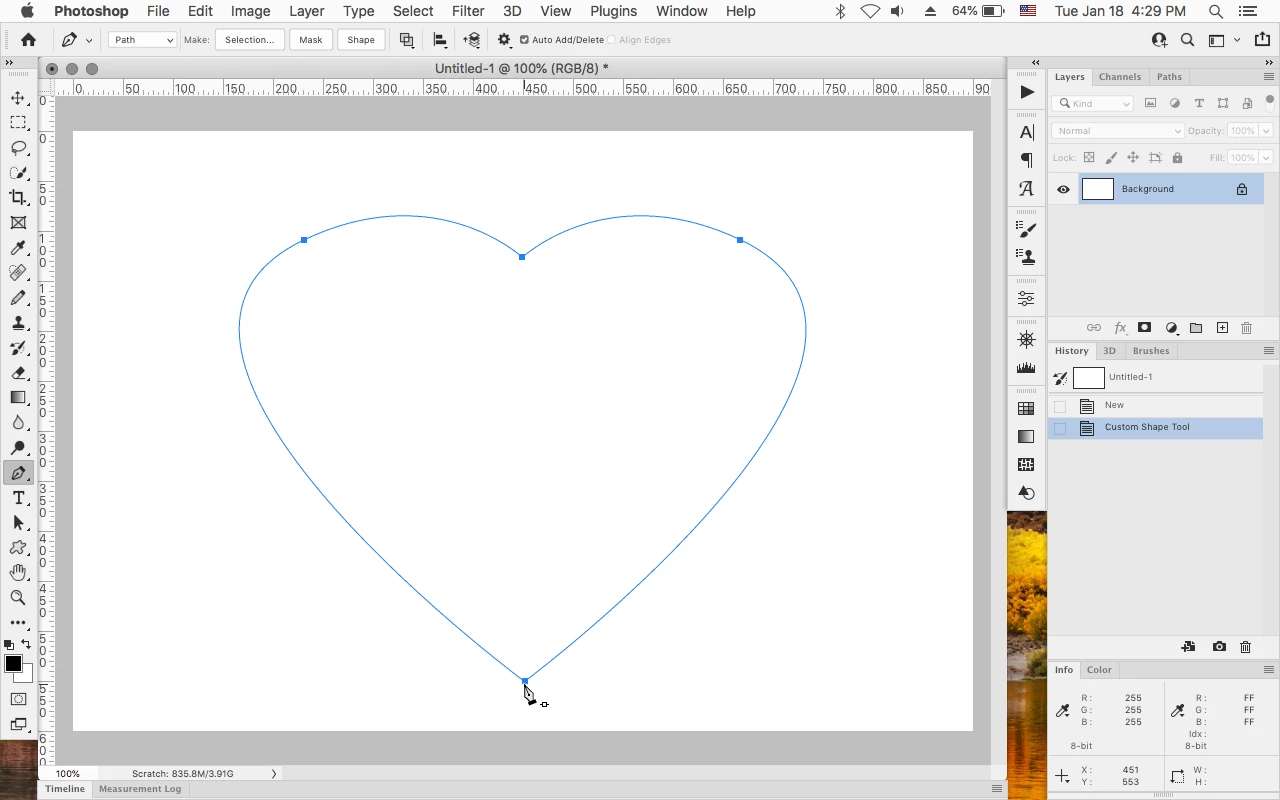Open the Filter menu

point(467,11)
